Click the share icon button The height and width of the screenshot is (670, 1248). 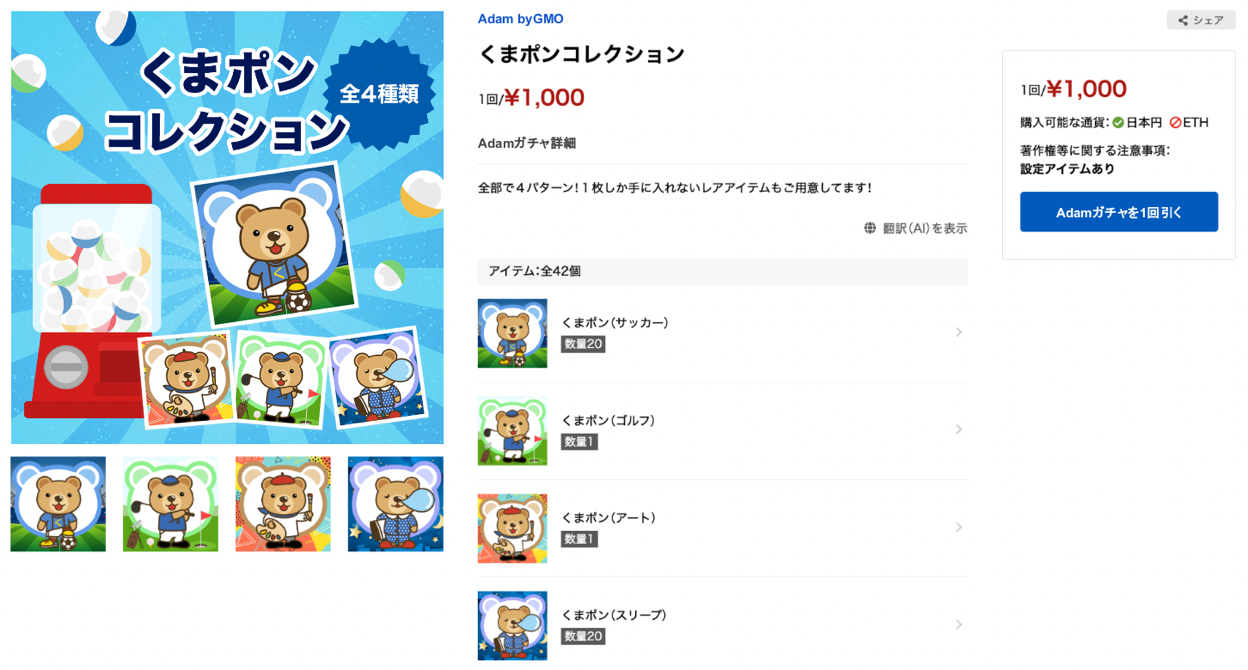(x=1200, y=20)
